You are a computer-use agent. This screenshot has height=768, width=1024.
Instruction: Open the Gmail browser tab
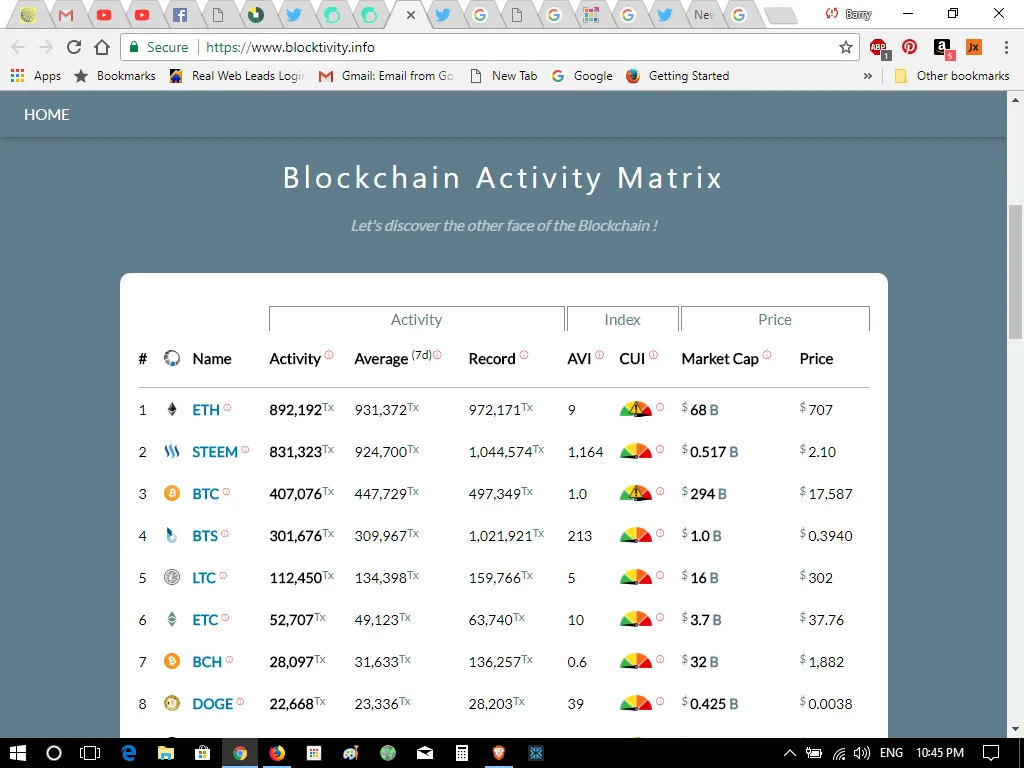click(x=66, y=14)
